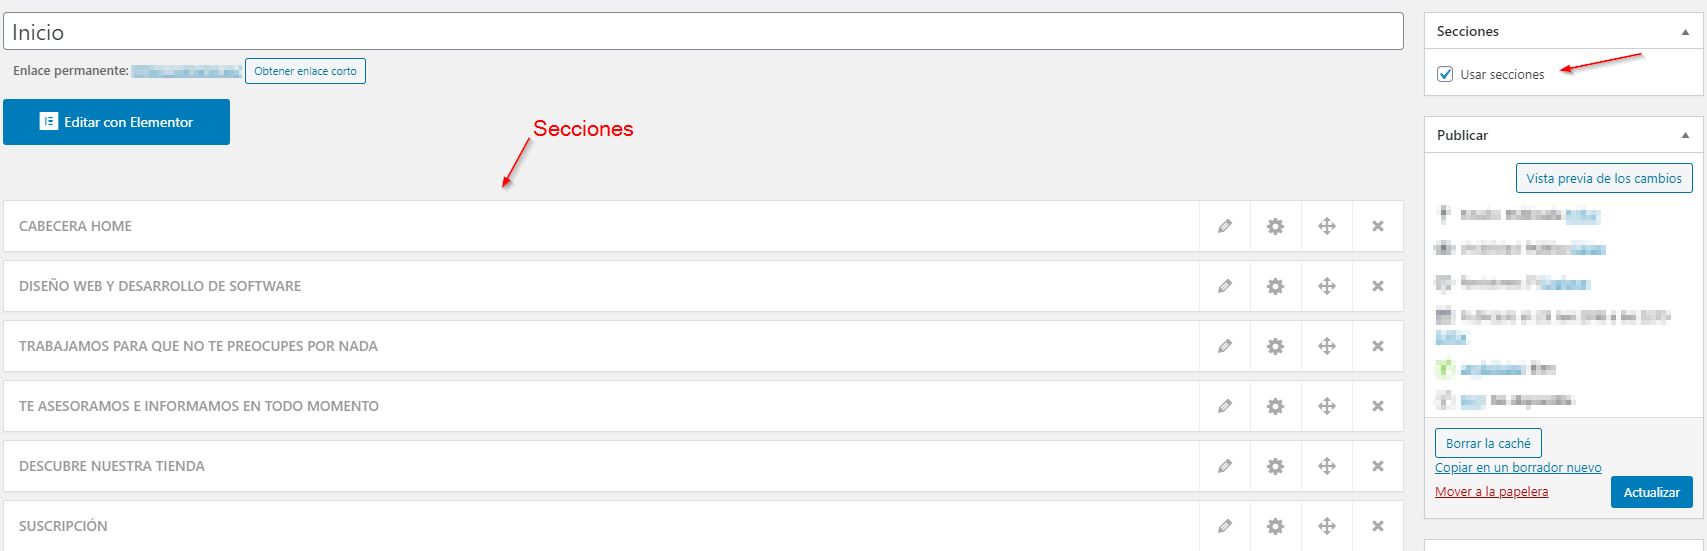Edit the DESCUBRE NUESTRA TIENDA section

point(1224,466)
